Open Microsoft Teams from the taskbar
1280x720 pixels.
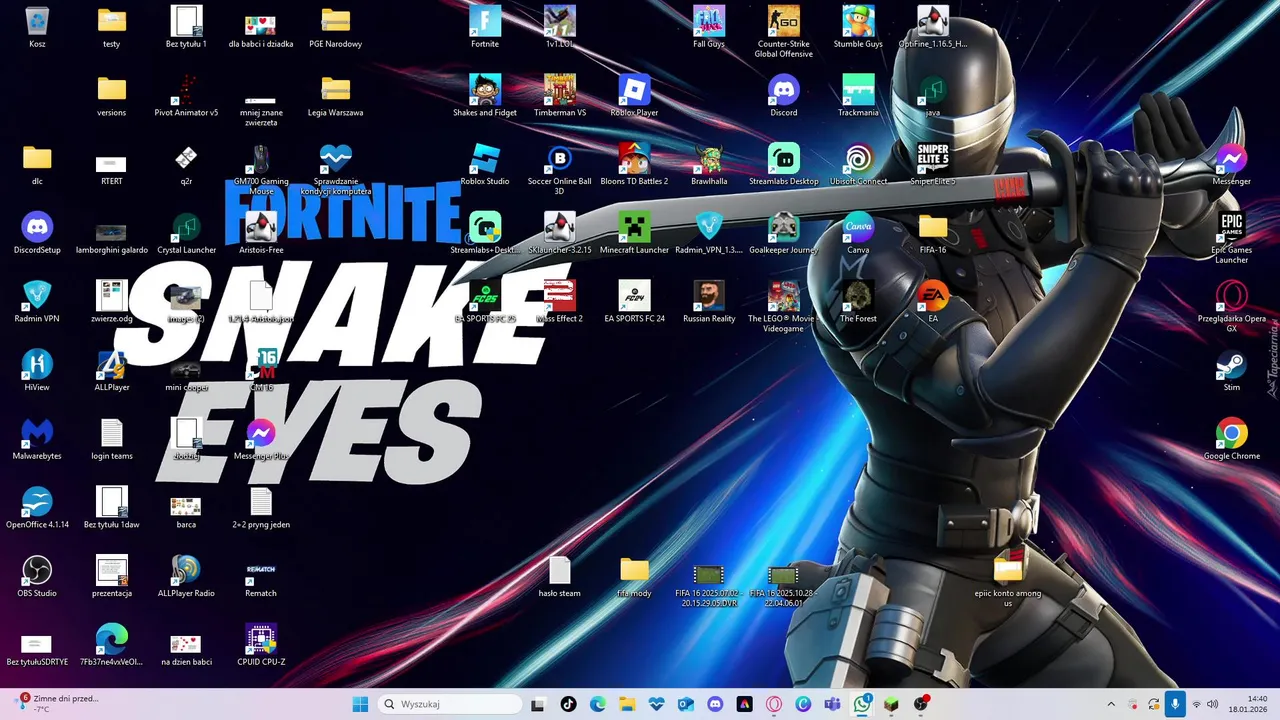tap(832, 704)
